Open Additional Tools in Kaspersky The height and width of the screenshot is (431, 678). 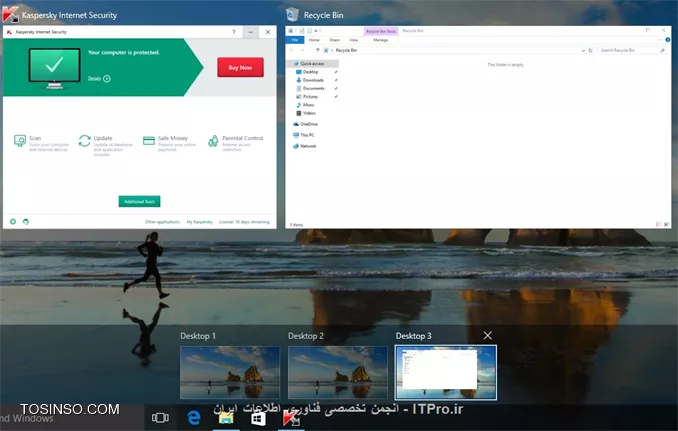point(139,201)
